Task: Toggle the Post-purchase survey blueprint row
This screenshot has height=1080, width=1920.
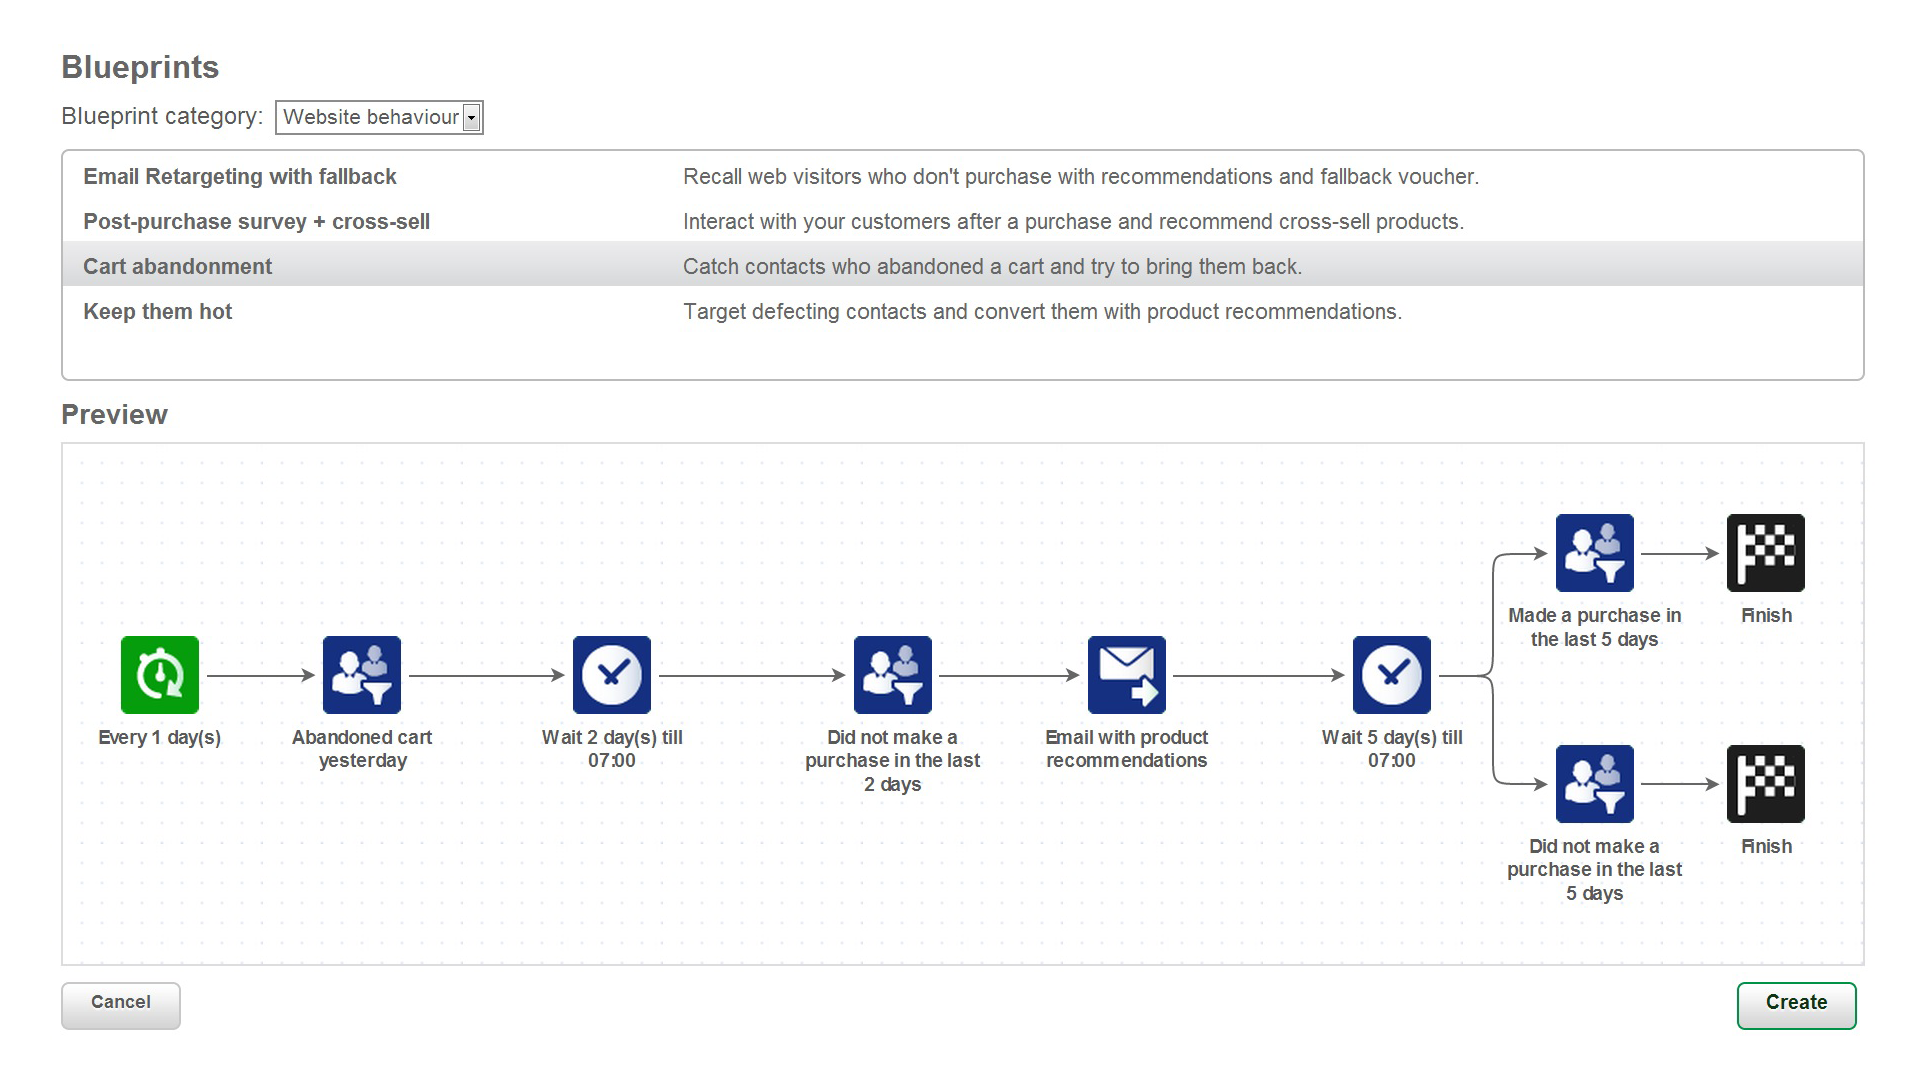Action: click(x=959, y=220)
